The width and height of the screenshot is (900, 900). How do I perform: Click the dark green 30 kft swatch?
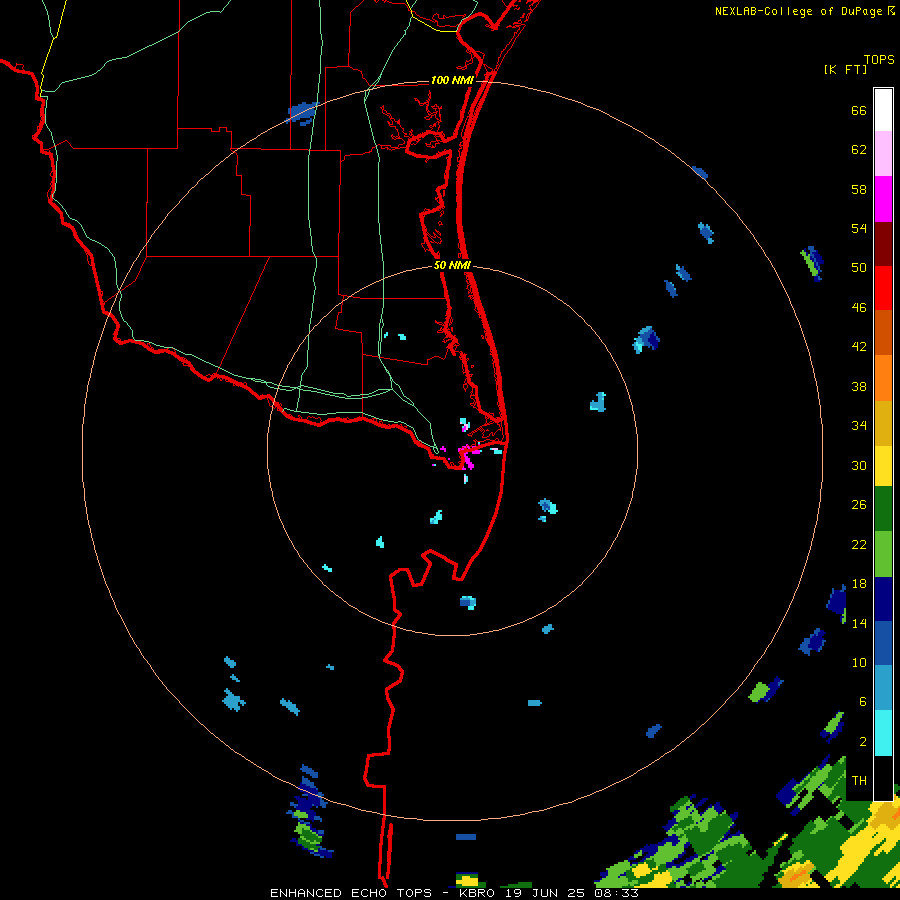click(883, 509)
